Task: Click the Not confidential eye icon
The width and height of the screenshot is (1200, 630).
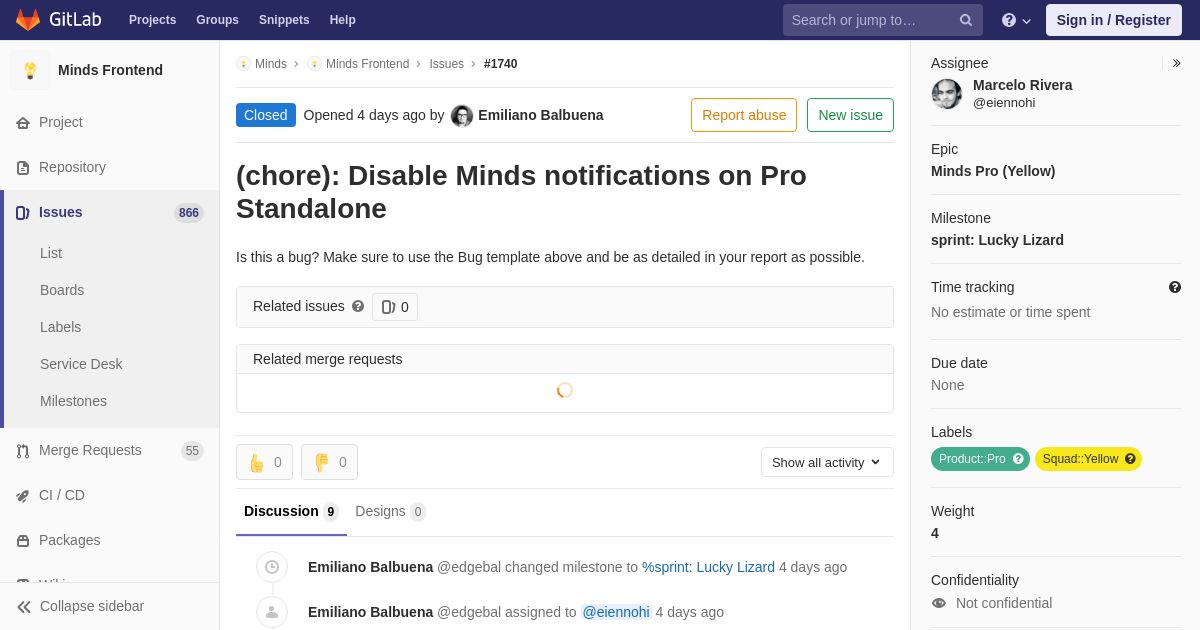Action: click(939, 603)
